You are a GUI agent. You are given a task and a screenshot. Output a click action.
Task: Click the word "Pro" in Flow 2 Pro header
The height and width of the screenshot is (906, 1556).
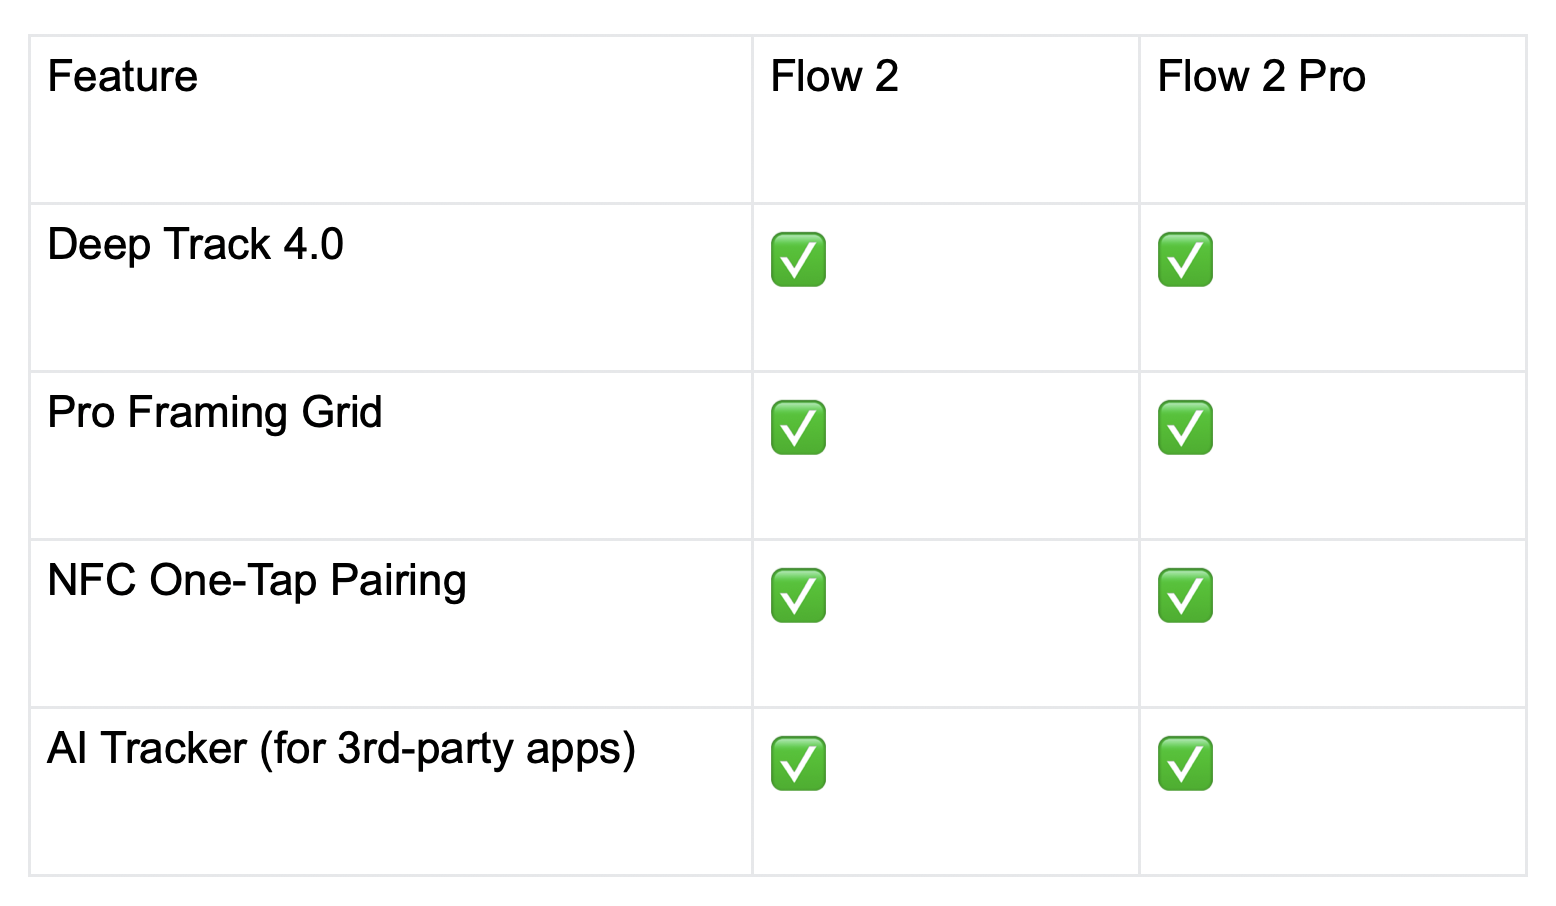(x=1332, y=77)
